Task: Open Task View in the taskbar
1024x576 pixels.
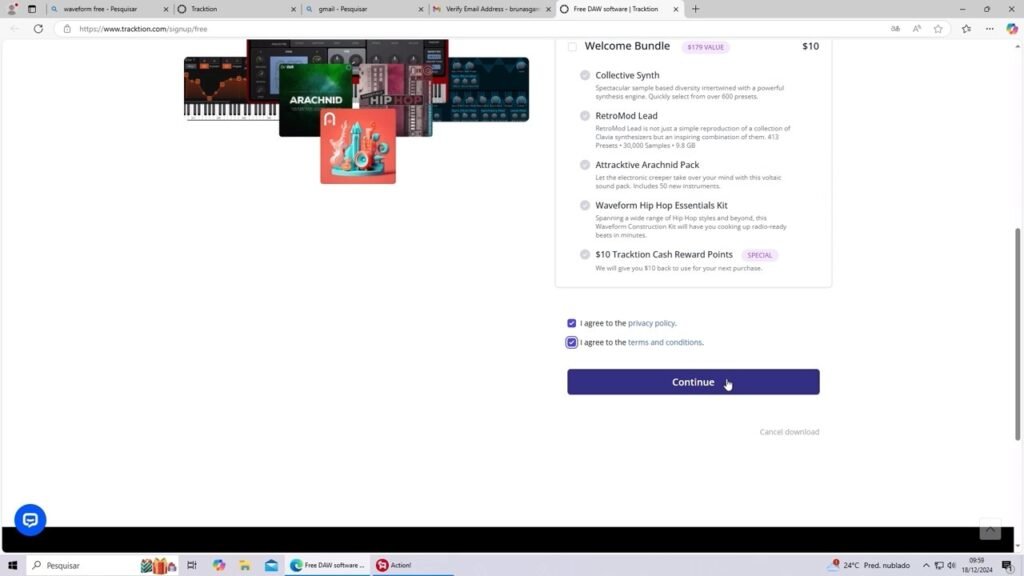Action: (x=191, y=566)
